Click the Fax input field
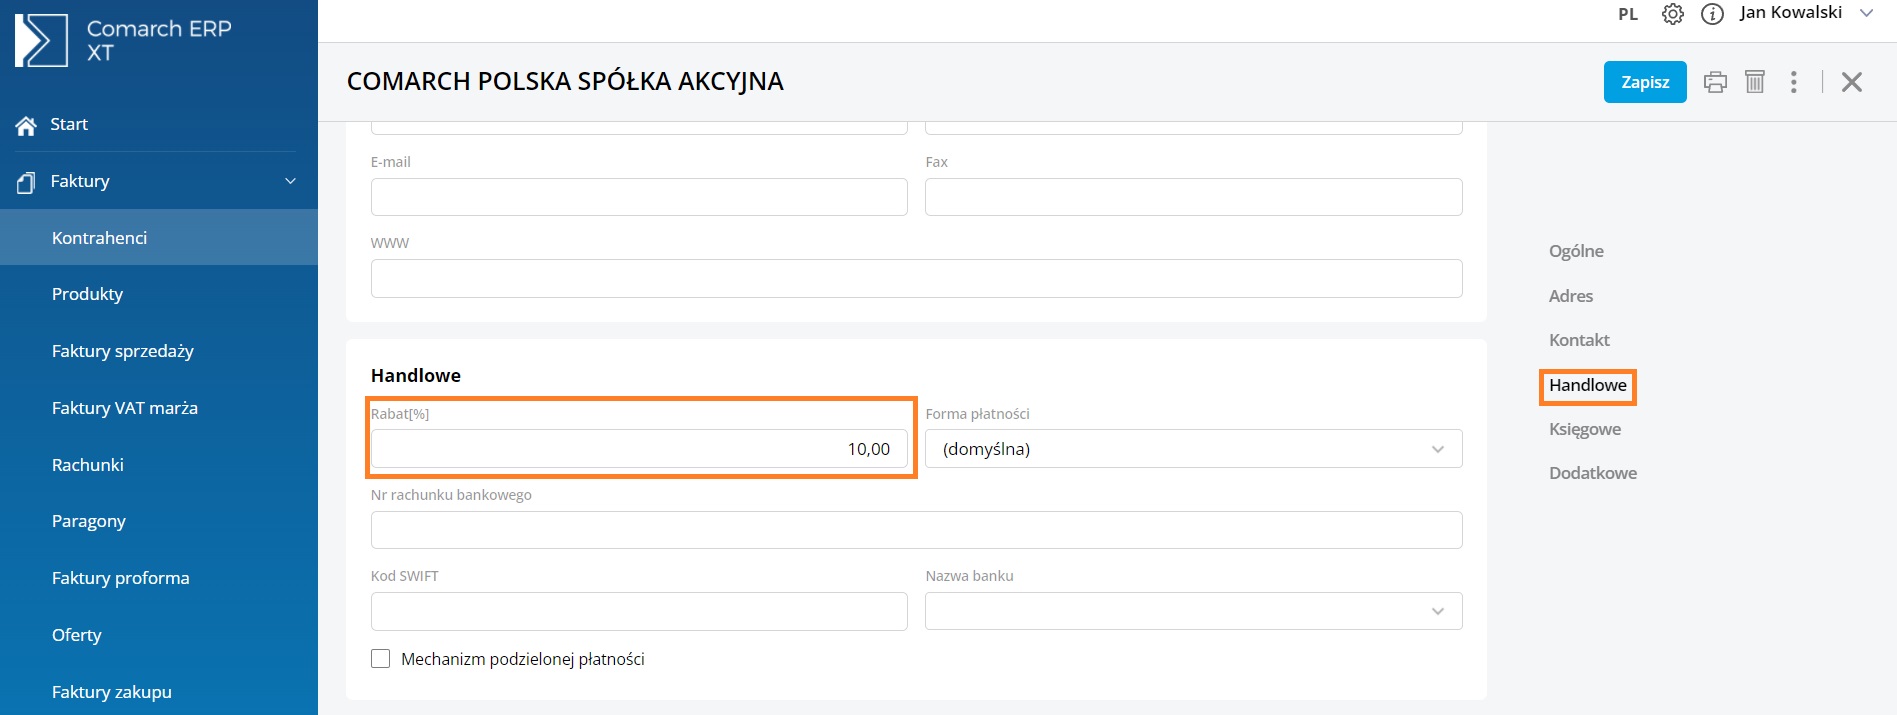This screenshot has width=1897, height=715. (x=1193, y=197)
